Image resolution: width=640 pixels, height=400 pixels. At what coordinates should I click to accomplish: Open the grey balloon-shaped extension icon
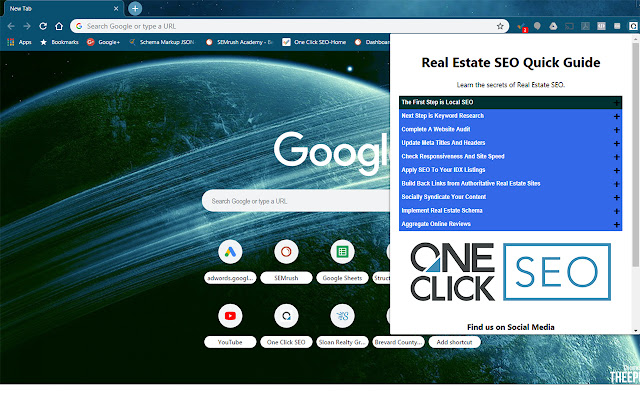537,26
